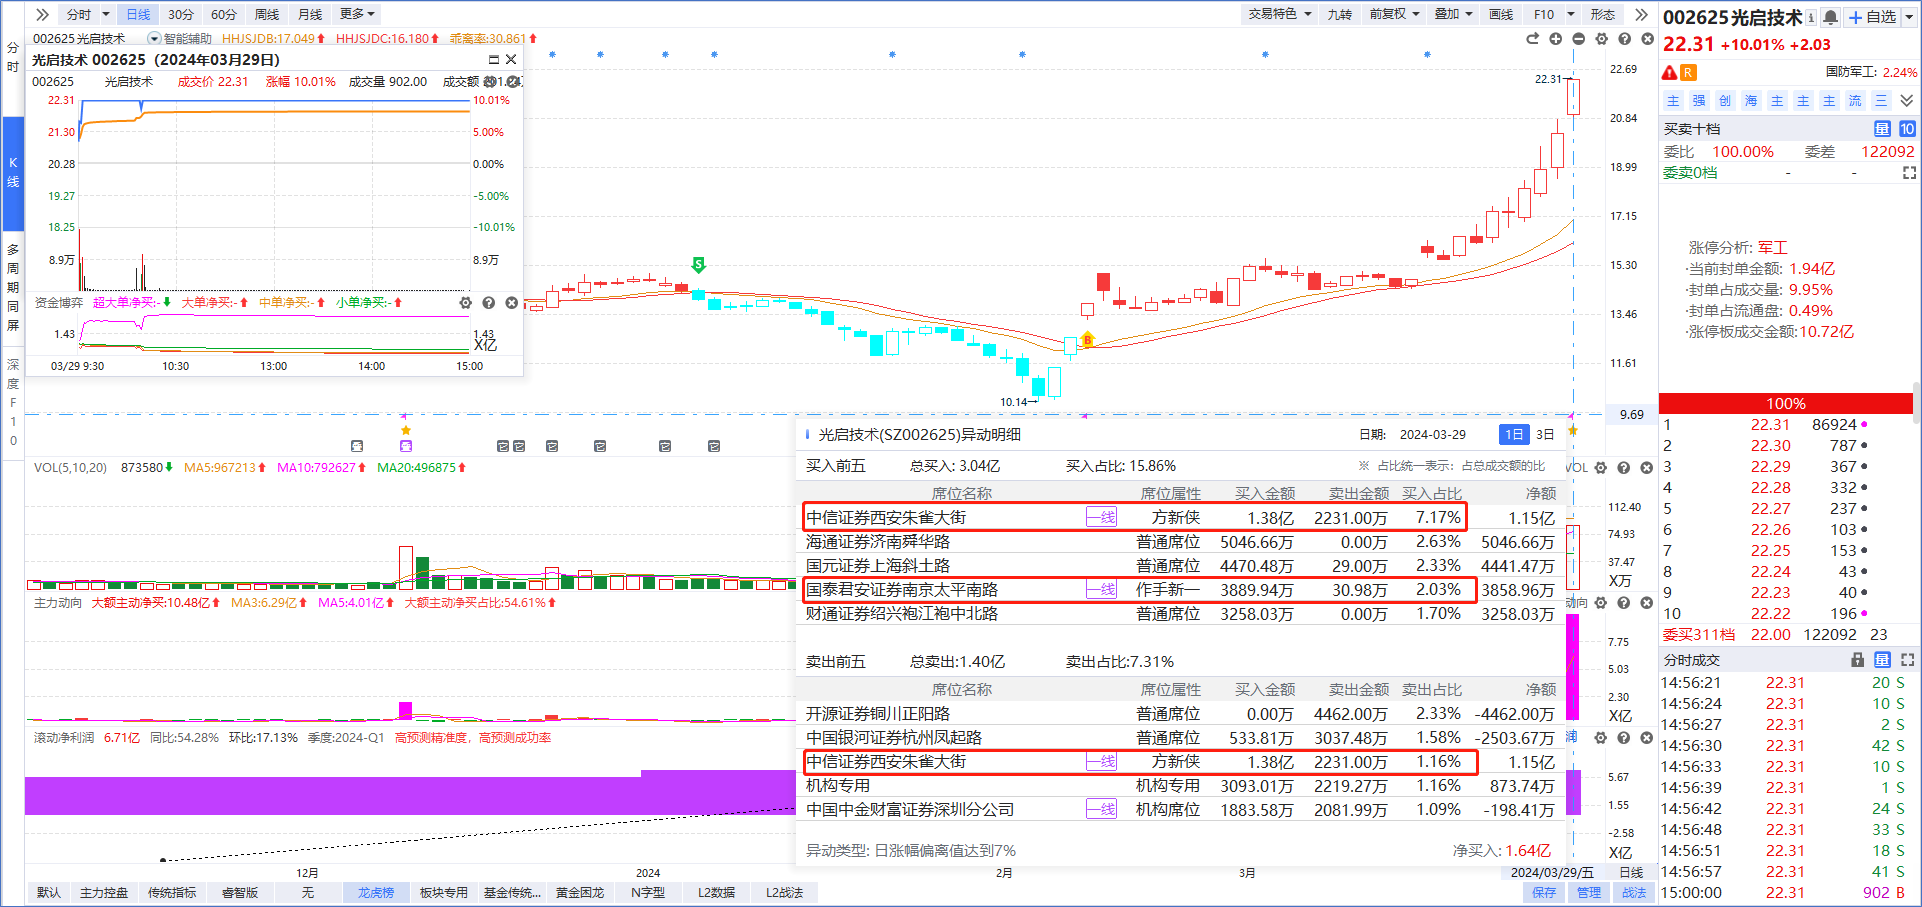The width and height of the screenshot is (1922, 907).
Task: Expand the 更多 period dropdown
Action: (357, 14)
